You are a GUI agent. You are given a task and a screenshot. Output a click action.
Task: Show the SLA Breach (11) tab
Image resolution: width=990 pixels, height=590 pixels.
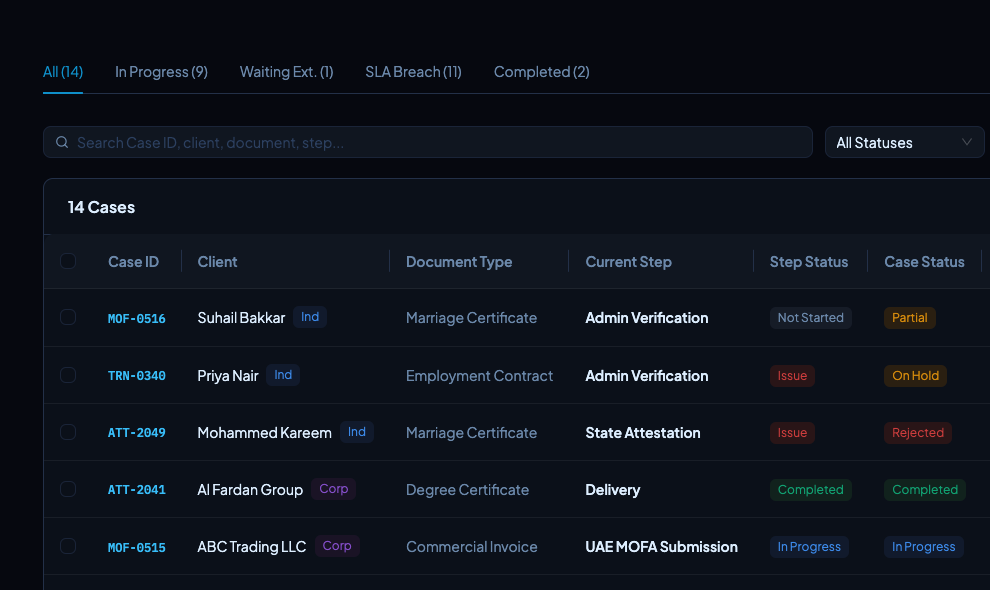coord(413,72)
